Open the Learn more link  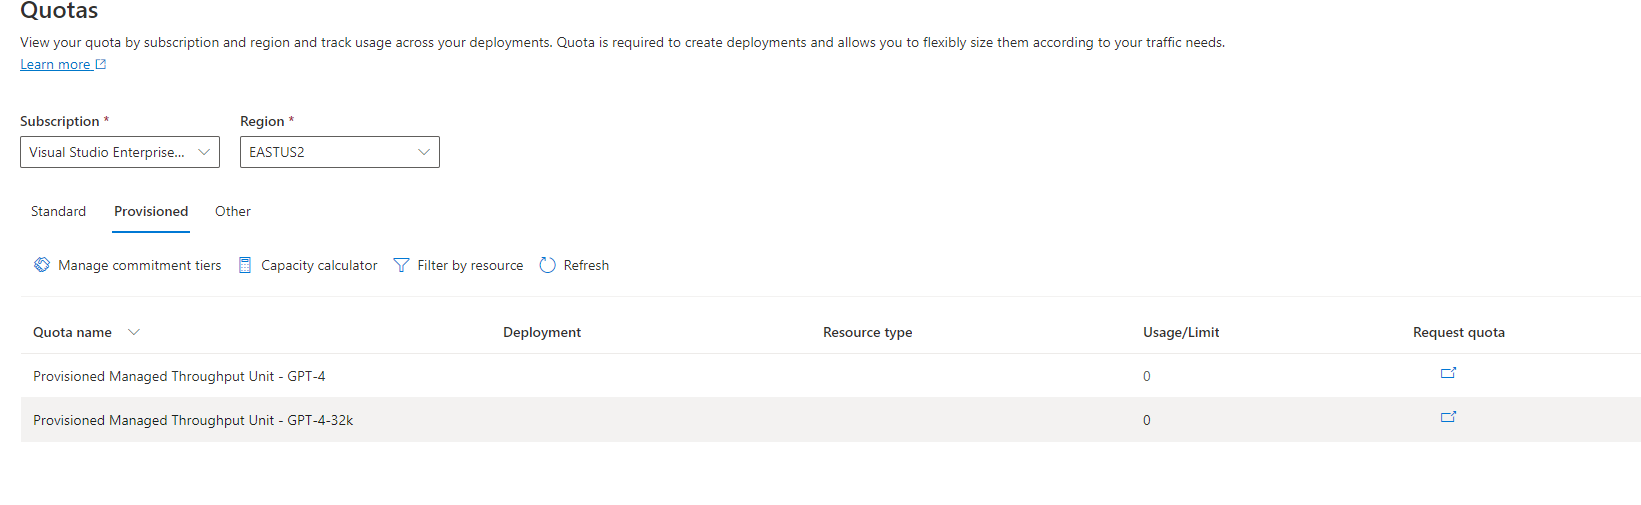55,64
